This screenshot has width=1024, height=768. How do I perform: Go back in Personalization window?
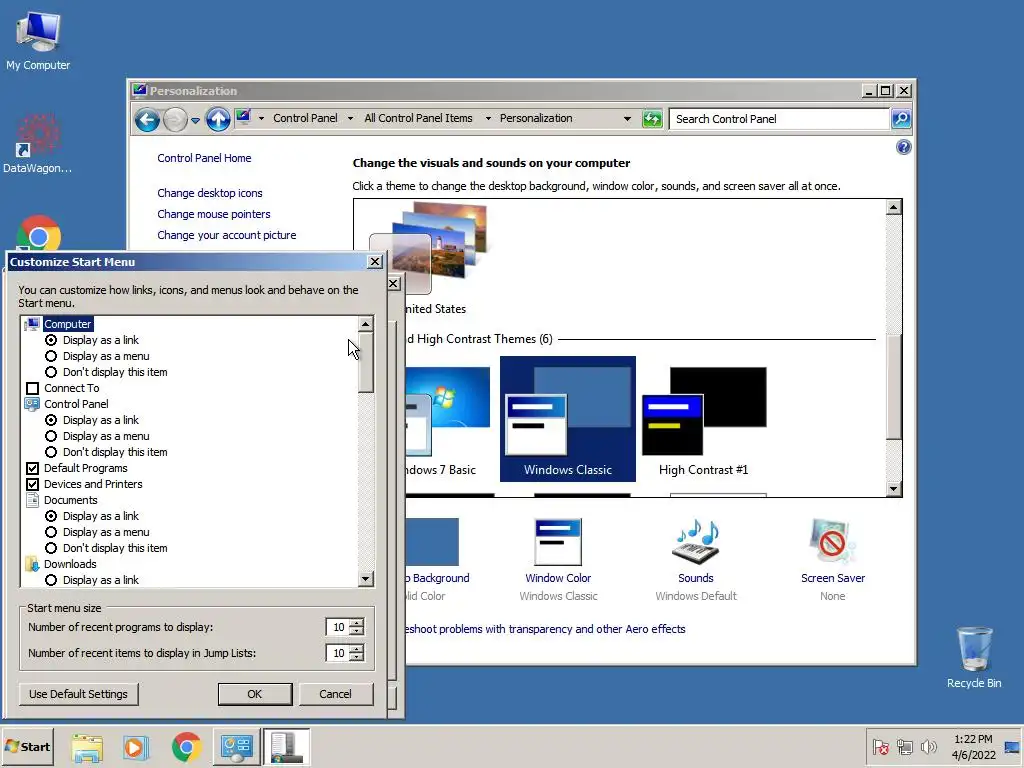[148, 120]
